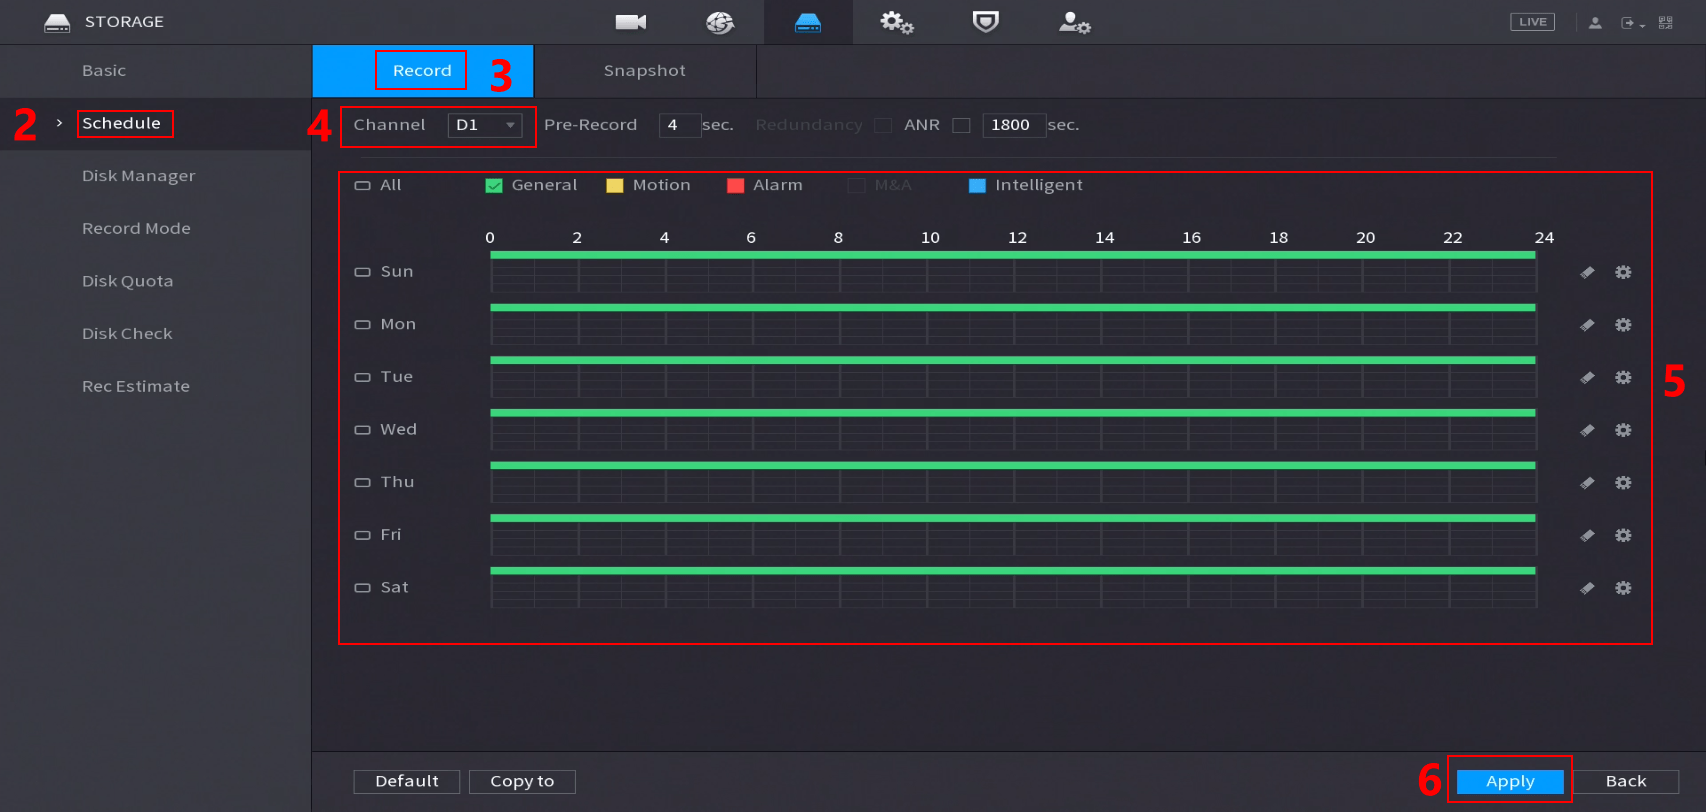Open the Security shield icon in top bar
Viewport: 1706px width, 812px height.
(x=986, y=22)
